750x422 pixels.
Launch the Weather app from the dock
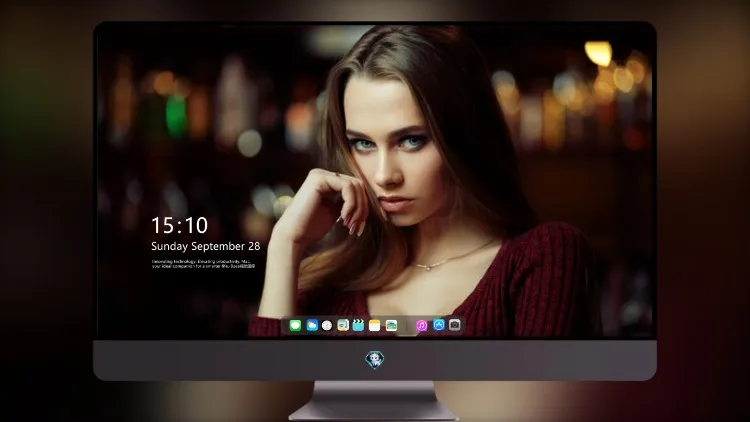[x=312, y=326]
